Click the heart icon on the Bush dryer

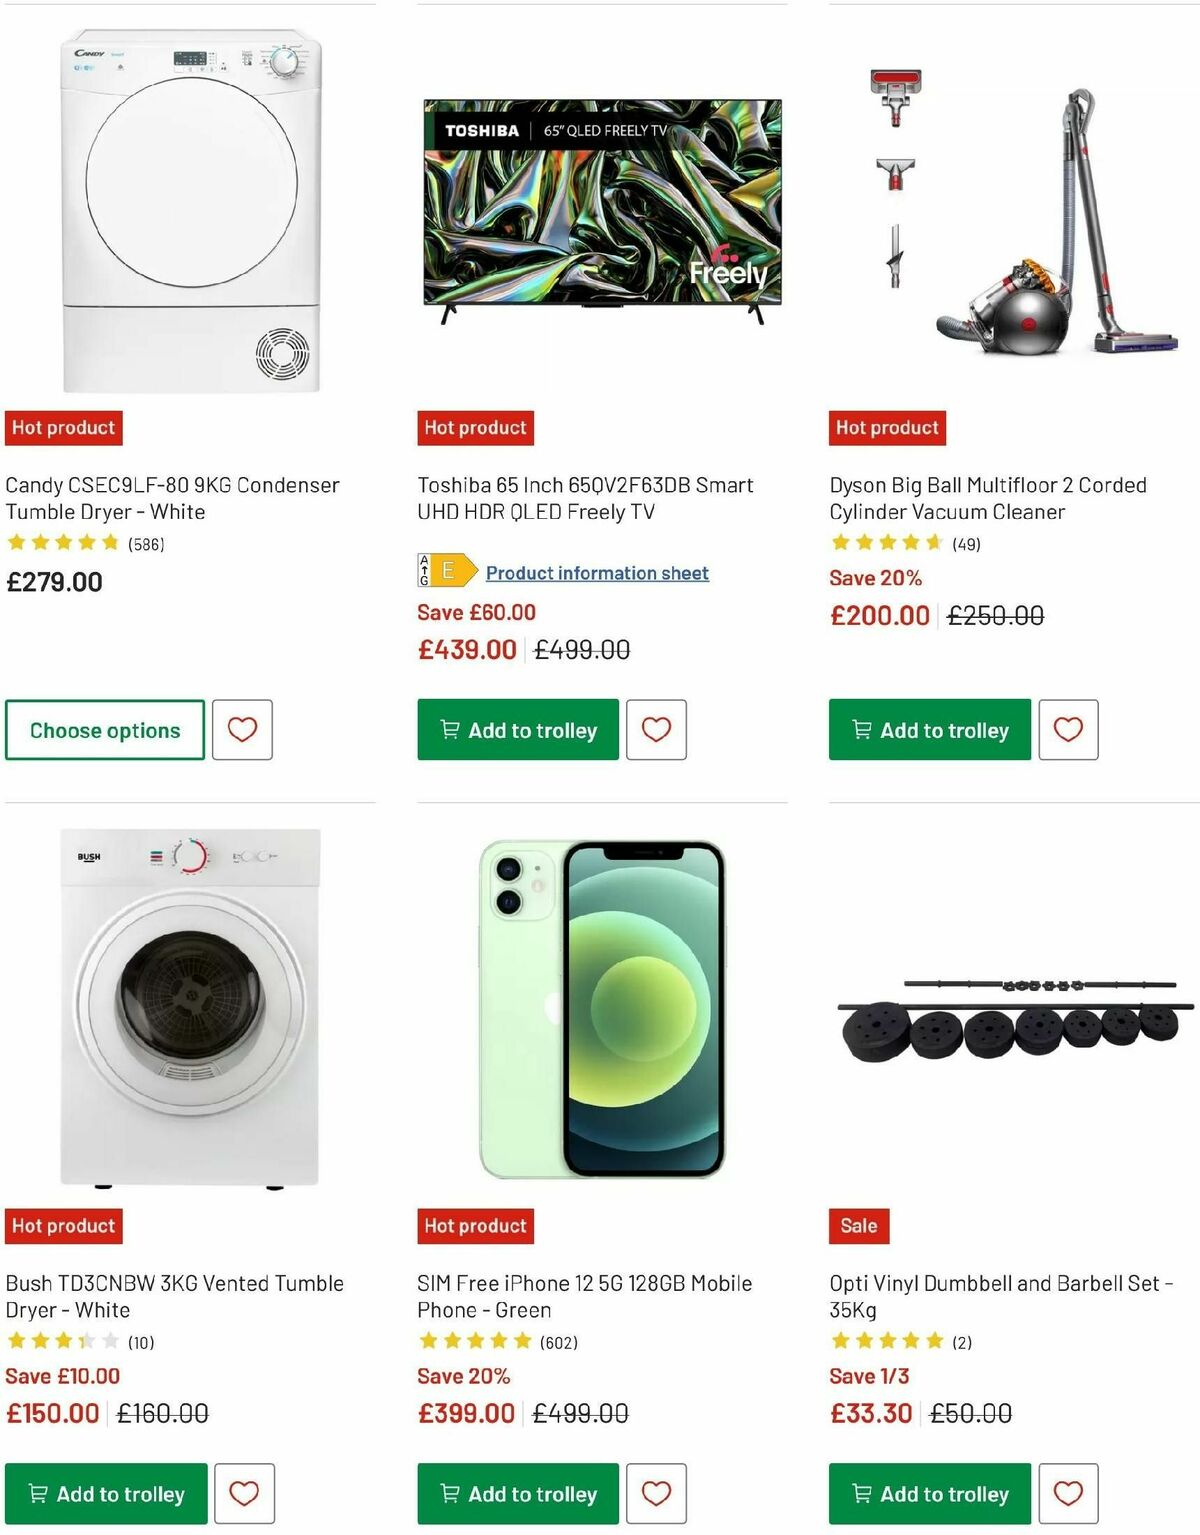245,1494
